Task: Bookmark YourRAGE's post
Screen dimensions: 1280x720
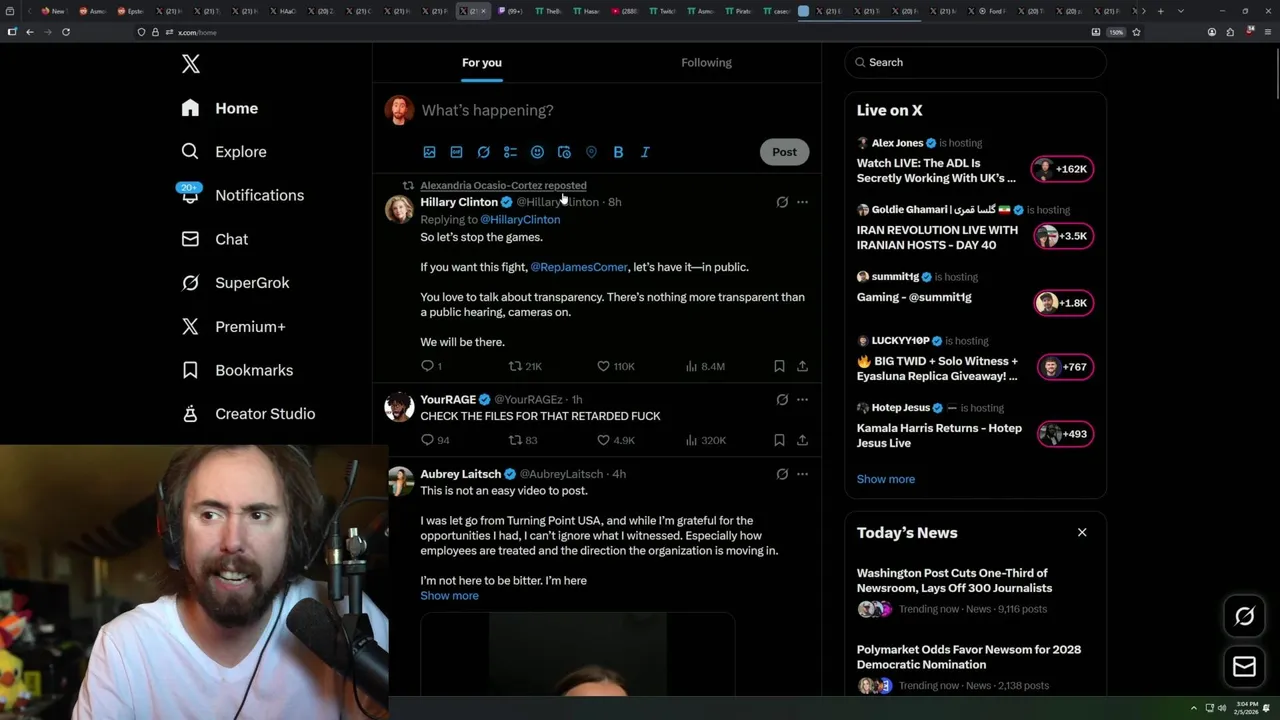Action: pyautogui.click(x=779, y=440)
